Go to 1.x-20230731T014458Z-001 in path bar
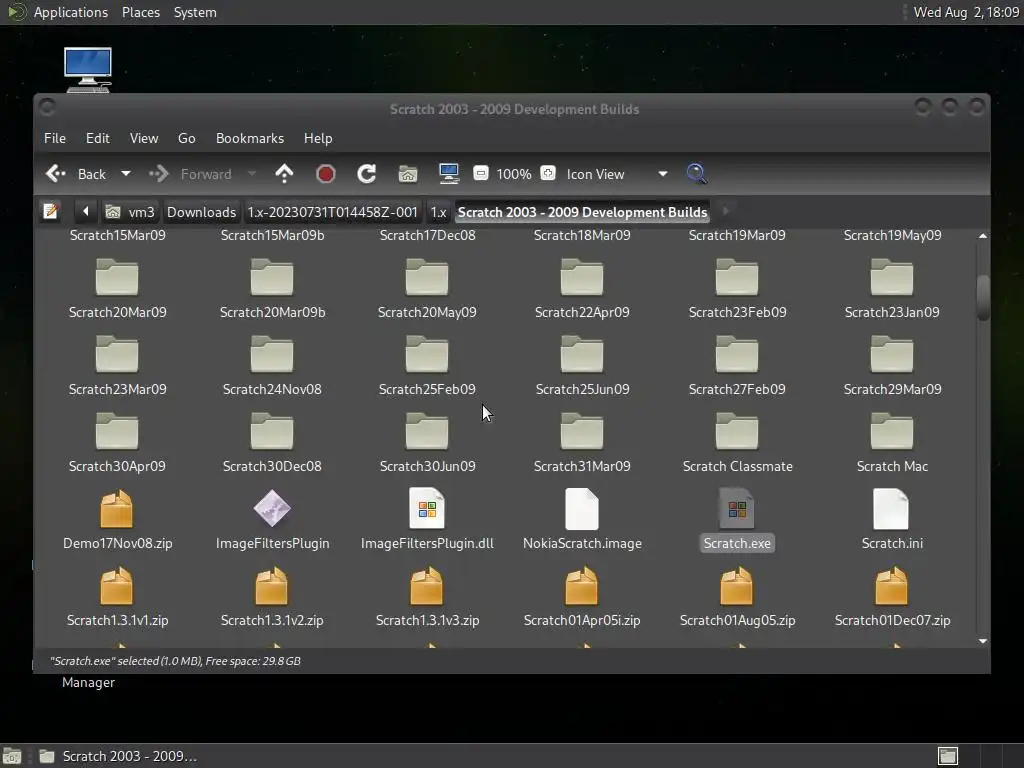This screenshot has width=1024, height=768. 332,212
